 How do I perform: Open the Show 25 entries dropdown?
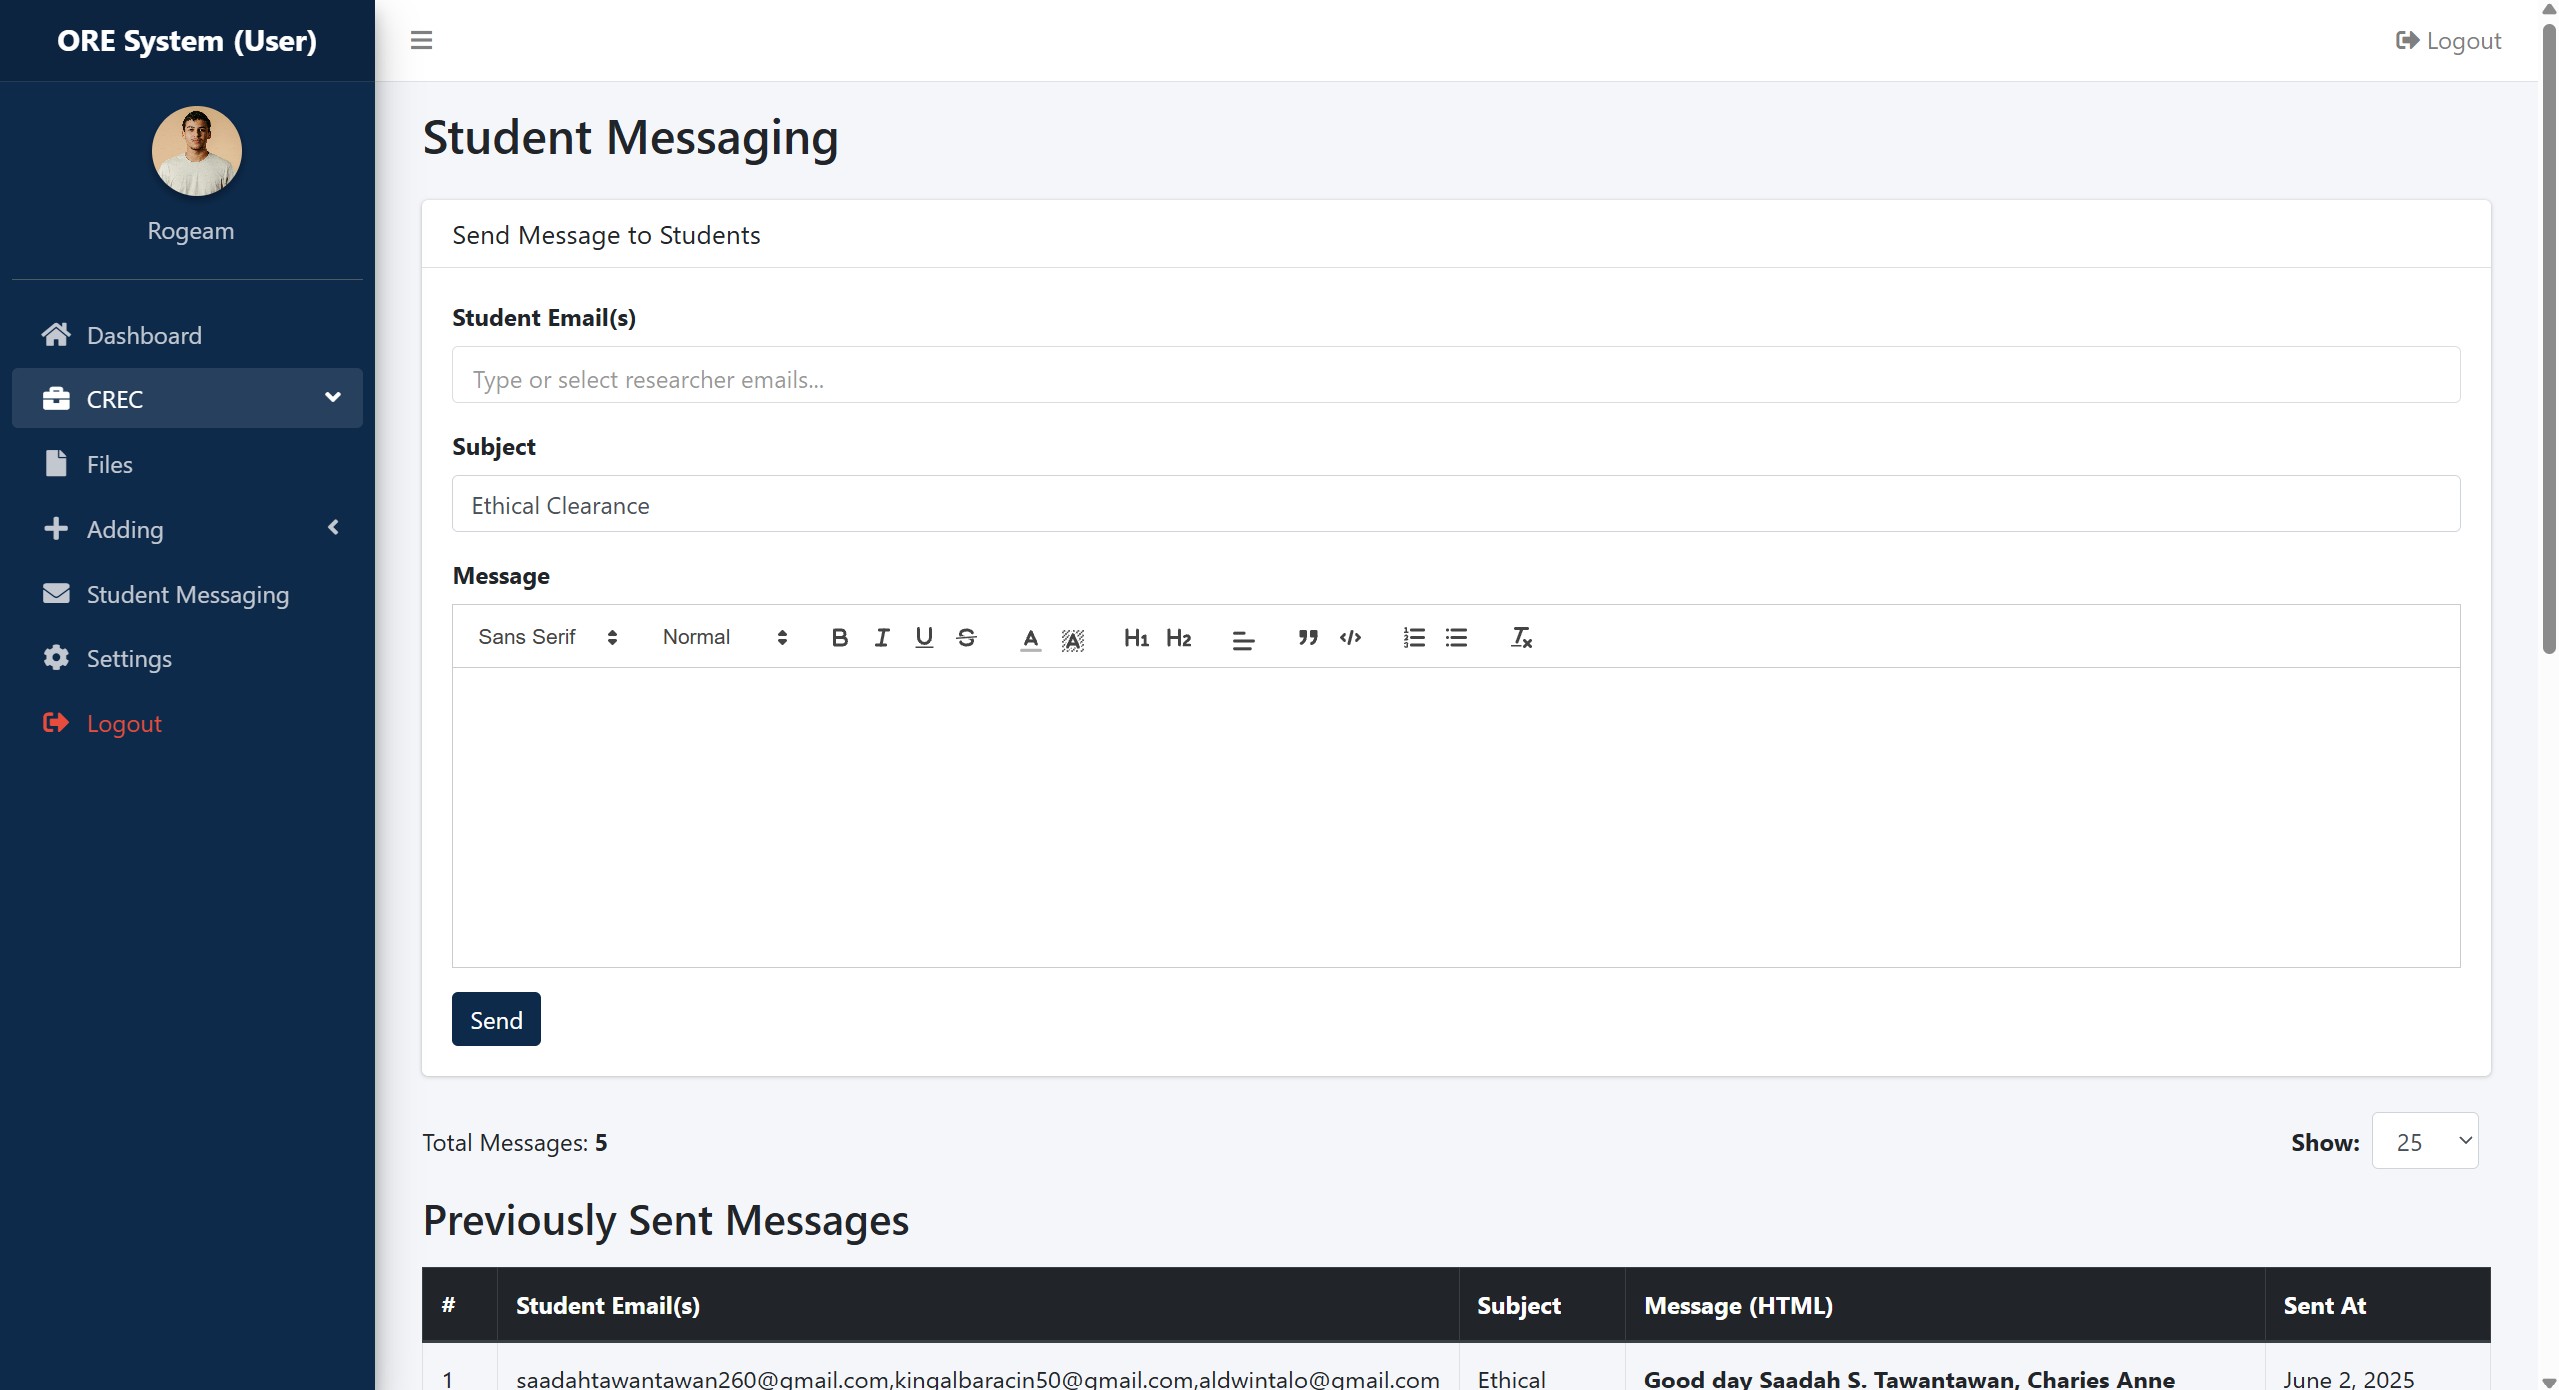[x=2424, y=1141]
